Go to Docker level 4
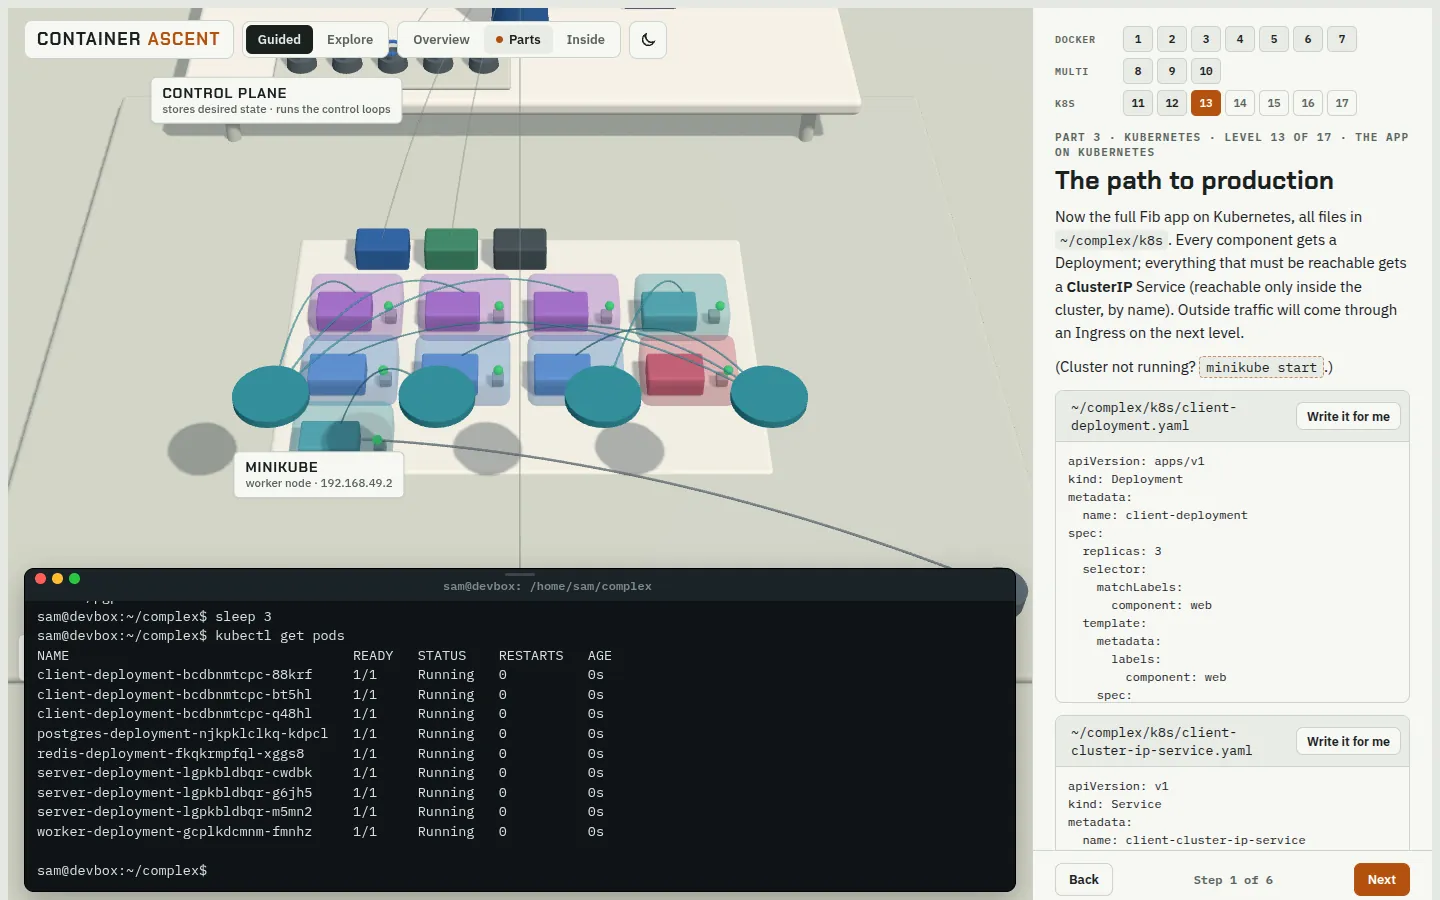The width and height of the screenshot is (1440, 900). [1240, 39]
